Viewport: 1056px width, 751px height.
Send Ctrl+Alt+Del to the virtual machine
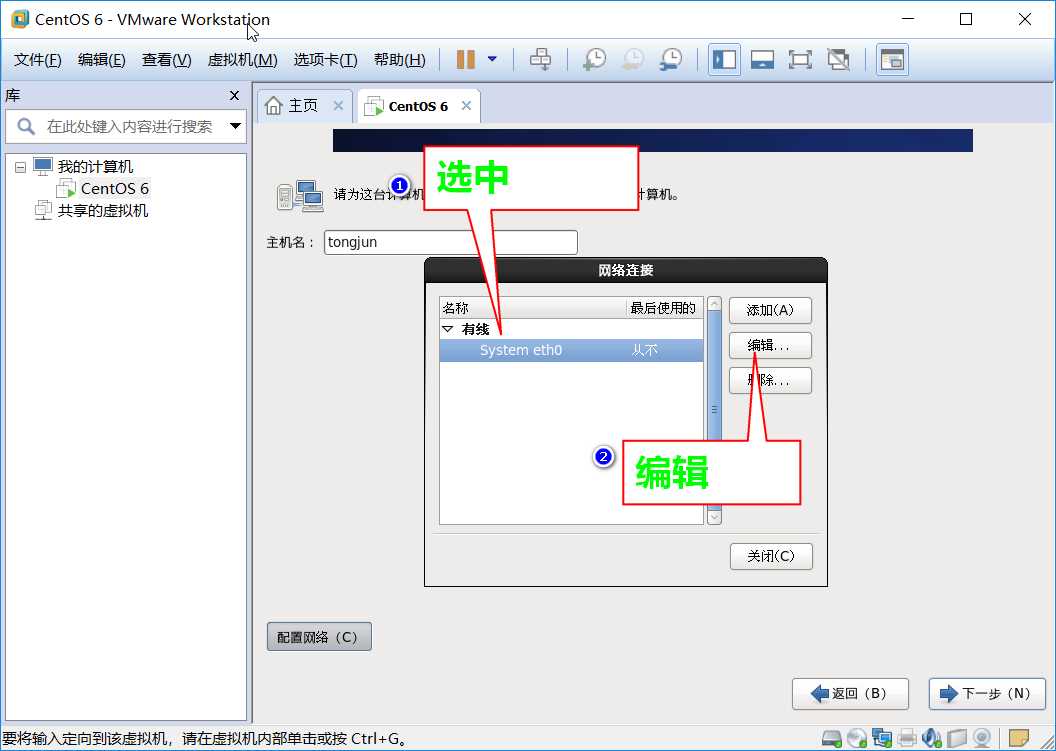click(540, 59)
